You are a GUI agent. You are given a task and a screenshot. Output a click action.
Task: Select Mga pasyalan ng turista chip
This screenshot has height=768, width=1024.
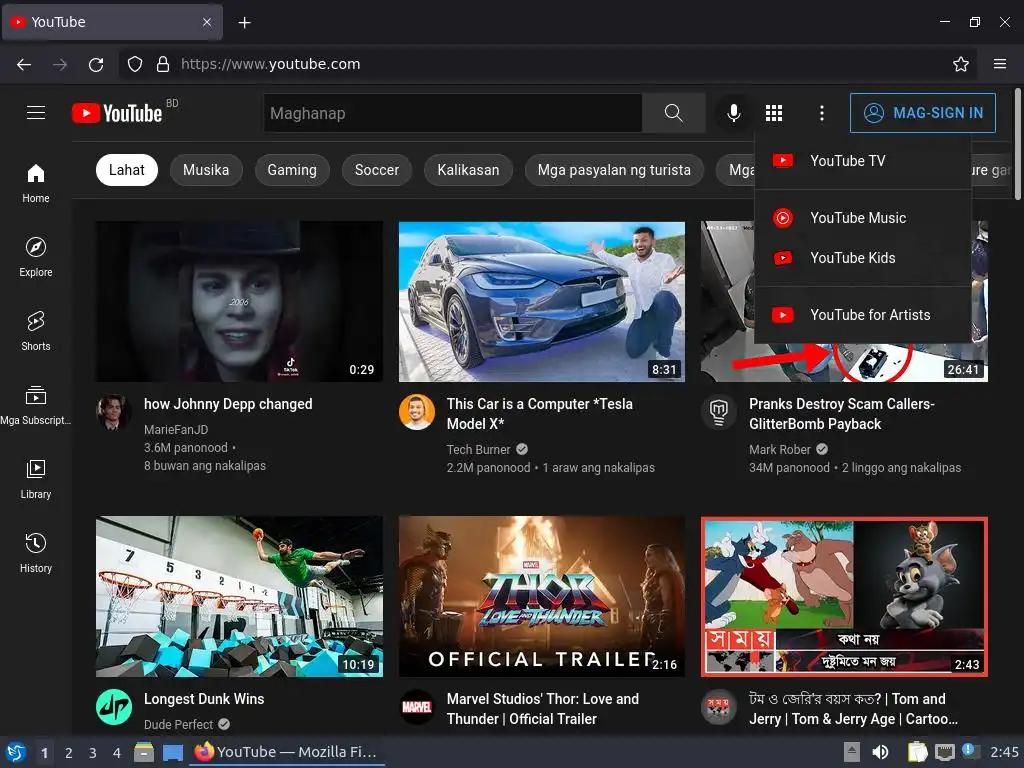pos(614,170)
